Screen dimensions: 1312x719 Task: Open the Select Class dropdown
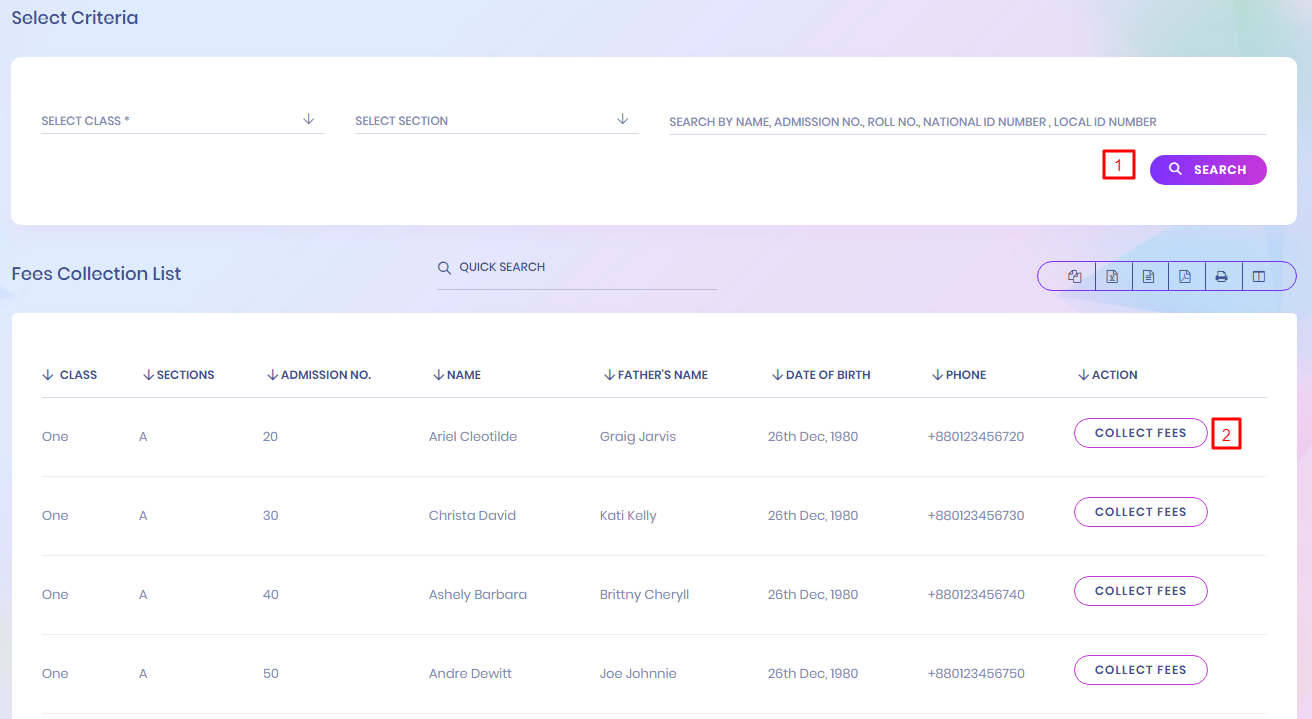[182, 121]
